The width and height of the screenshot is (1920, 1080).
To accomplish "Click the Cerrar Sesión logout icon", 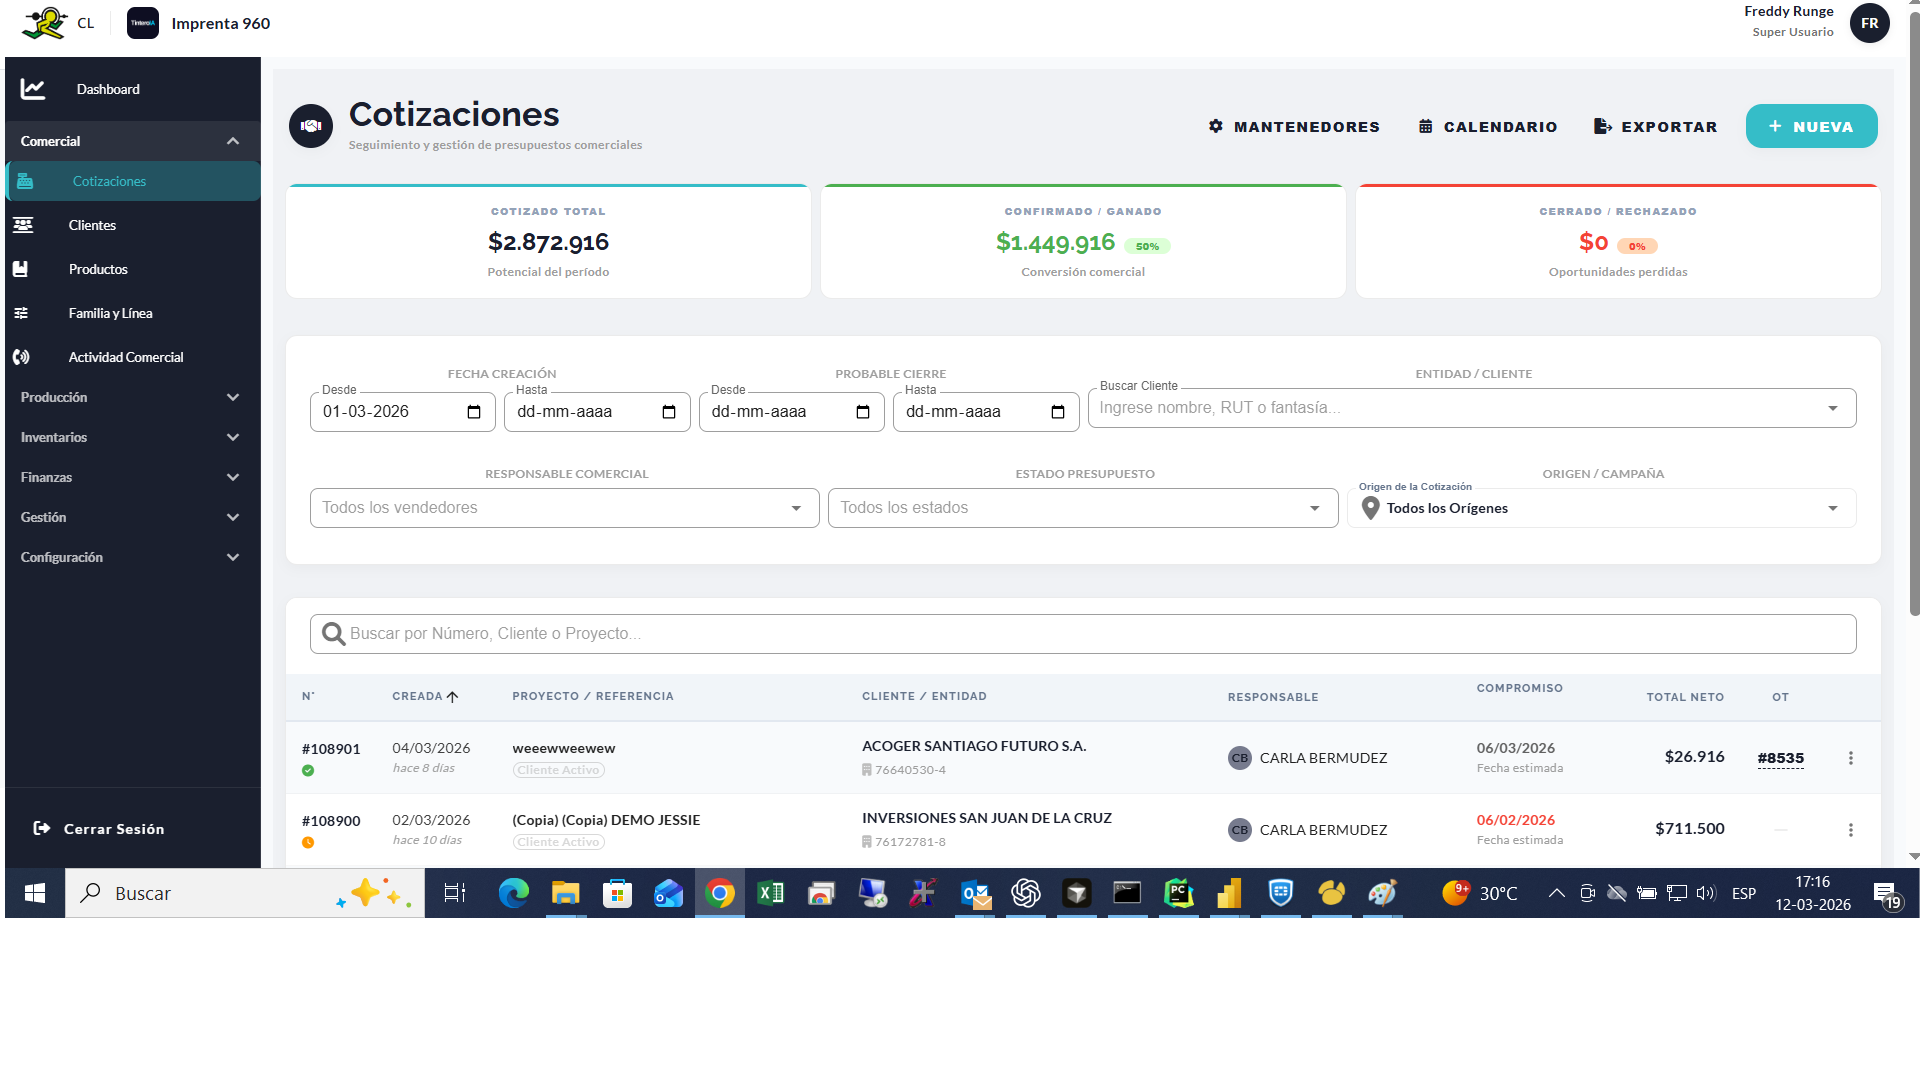I will [x=41, y=828].
